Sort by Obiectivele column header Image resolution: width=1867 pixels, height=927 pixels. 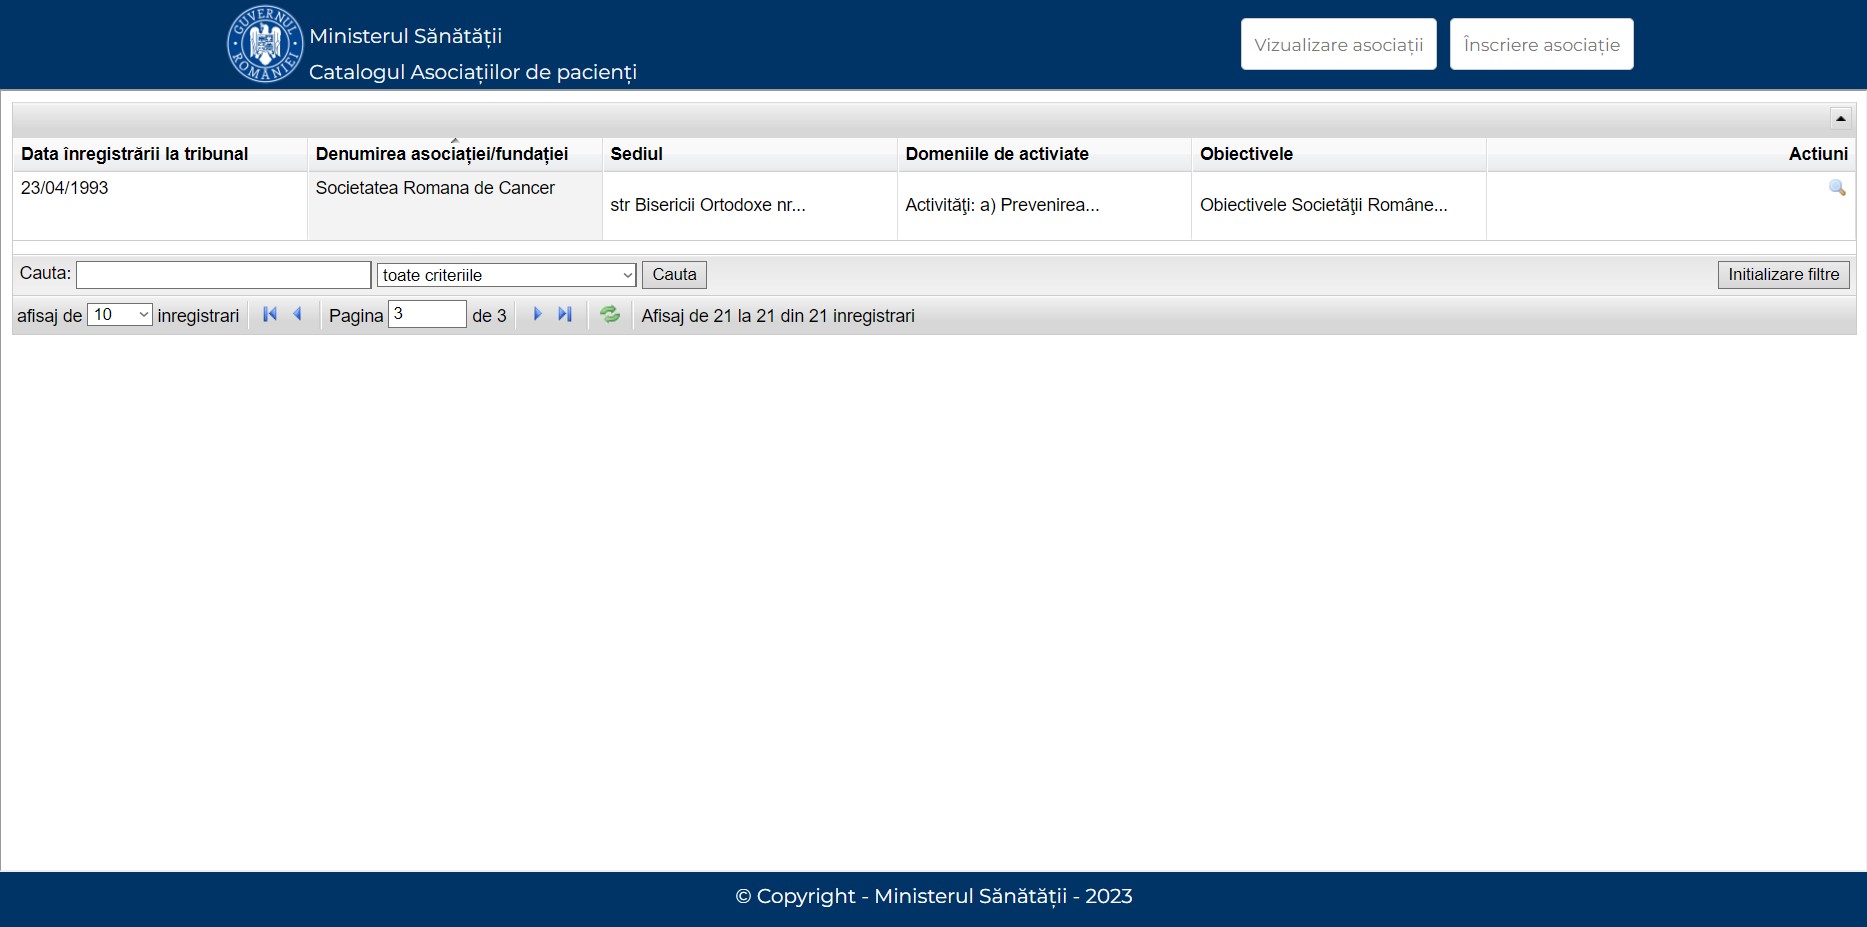[1338, 154]
